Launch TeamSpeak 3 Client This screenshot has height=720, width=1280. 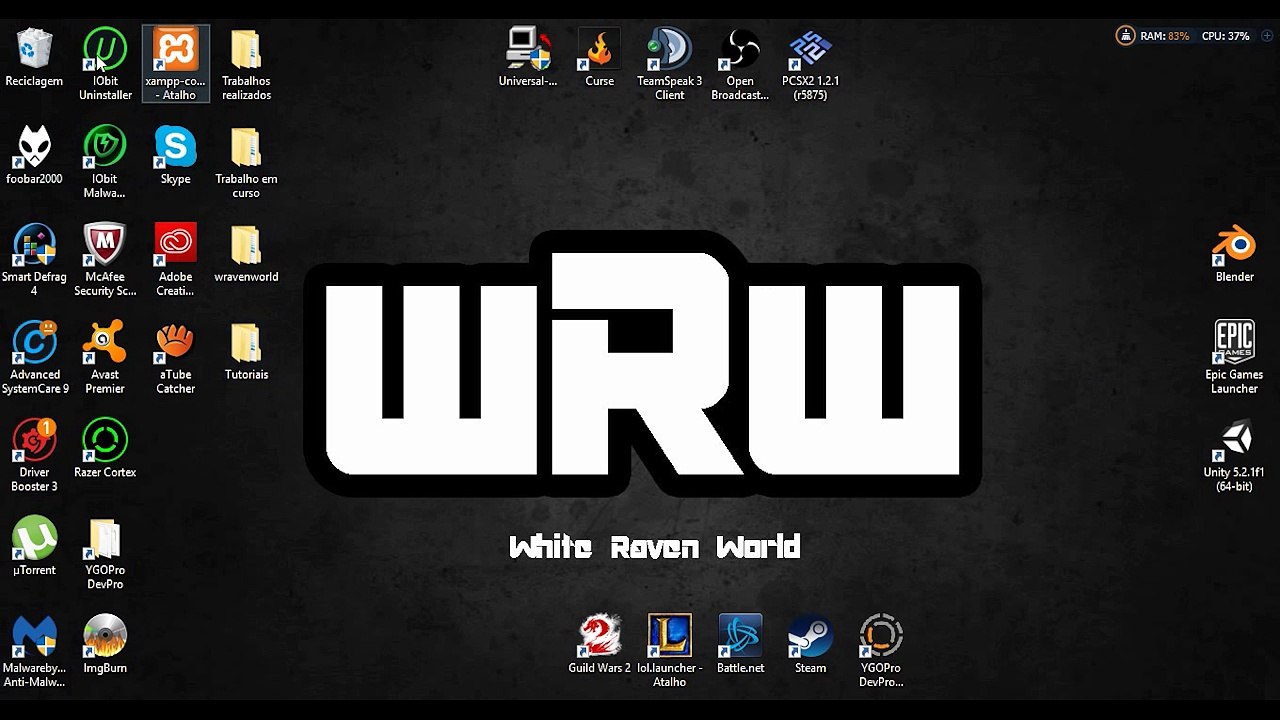(x=669, y=65)
